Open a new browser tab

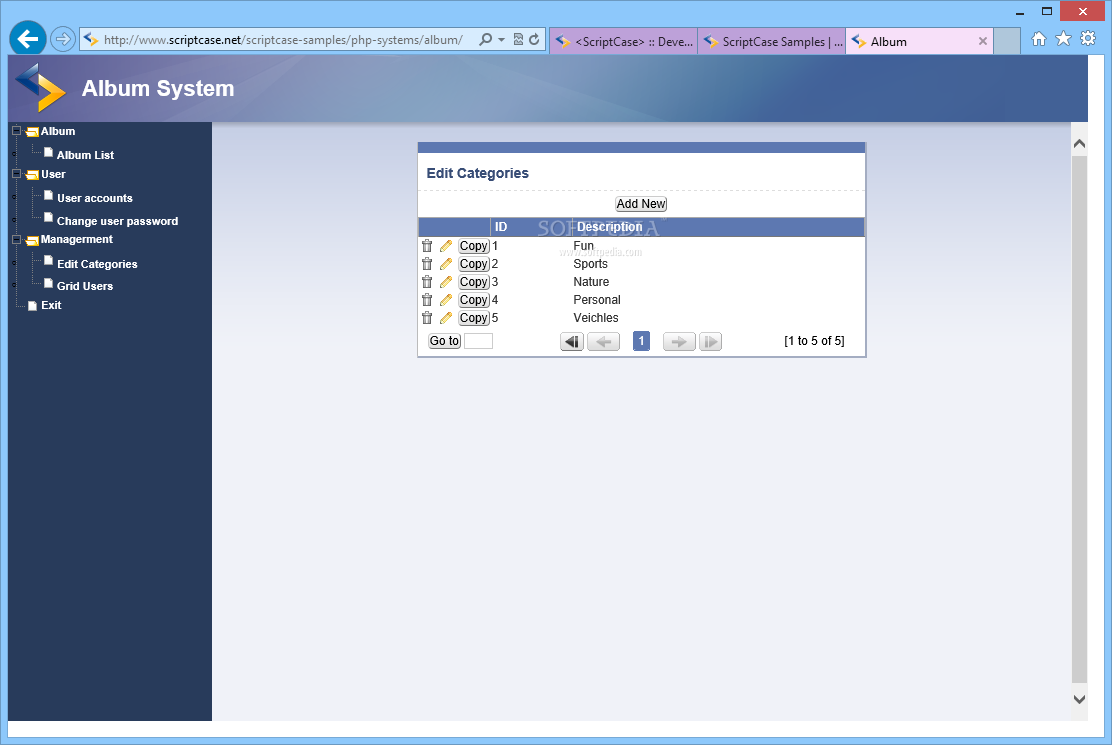click(1006, 42)
